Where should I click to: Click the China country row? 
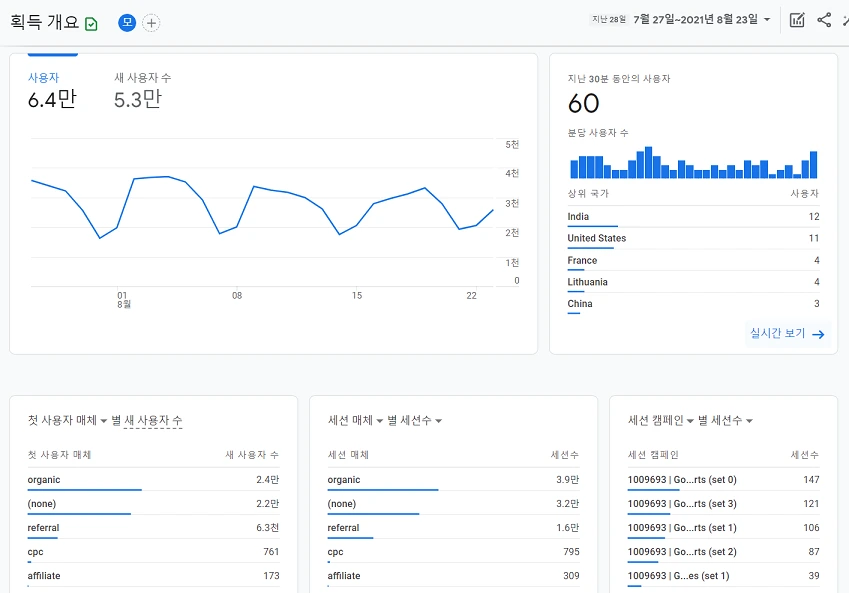693,304
